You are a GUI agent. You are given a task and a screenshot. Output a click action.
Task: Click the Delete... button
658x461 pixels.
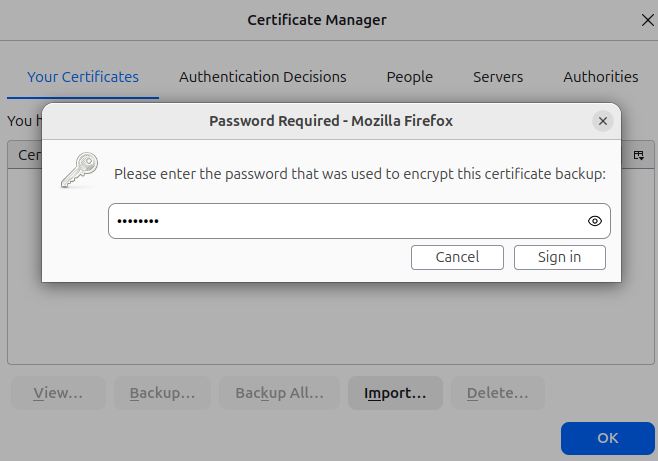(497, 393)
